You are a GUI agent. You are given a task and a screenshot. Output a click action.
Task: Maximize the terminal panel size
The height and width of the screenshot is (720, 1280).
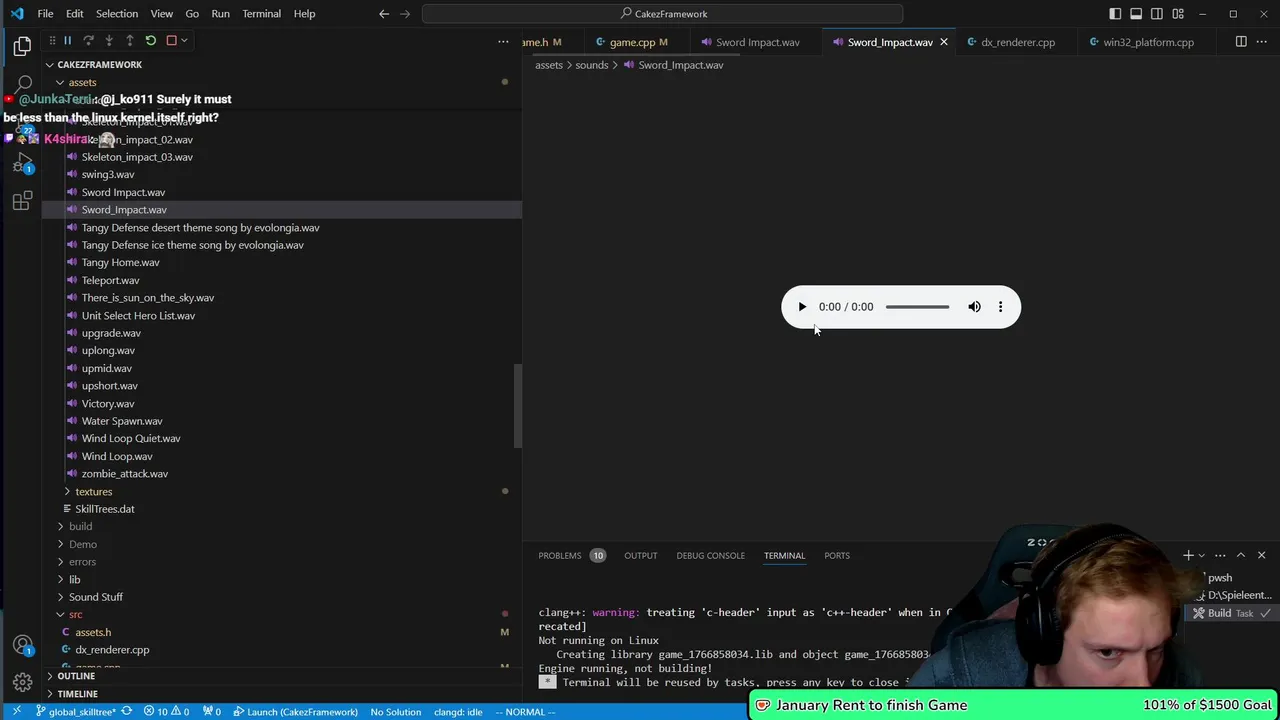pyautogui.click(x=1241, y=555)
